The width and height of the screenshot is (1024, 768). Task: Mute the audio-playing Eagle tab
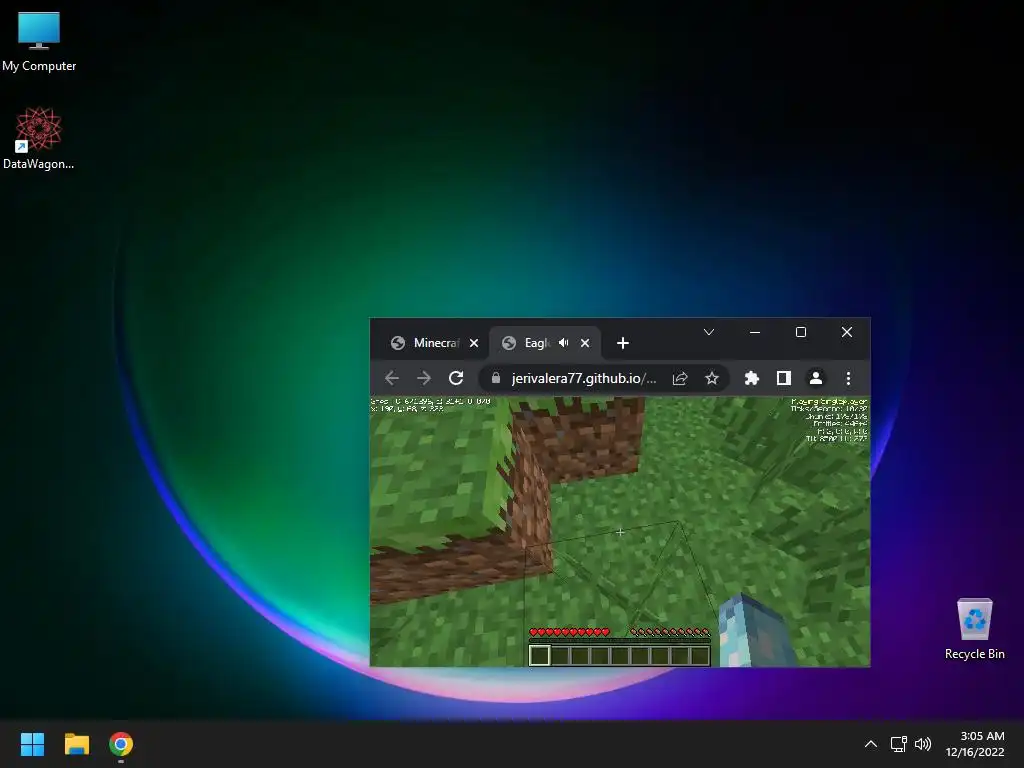click(564, 343)
